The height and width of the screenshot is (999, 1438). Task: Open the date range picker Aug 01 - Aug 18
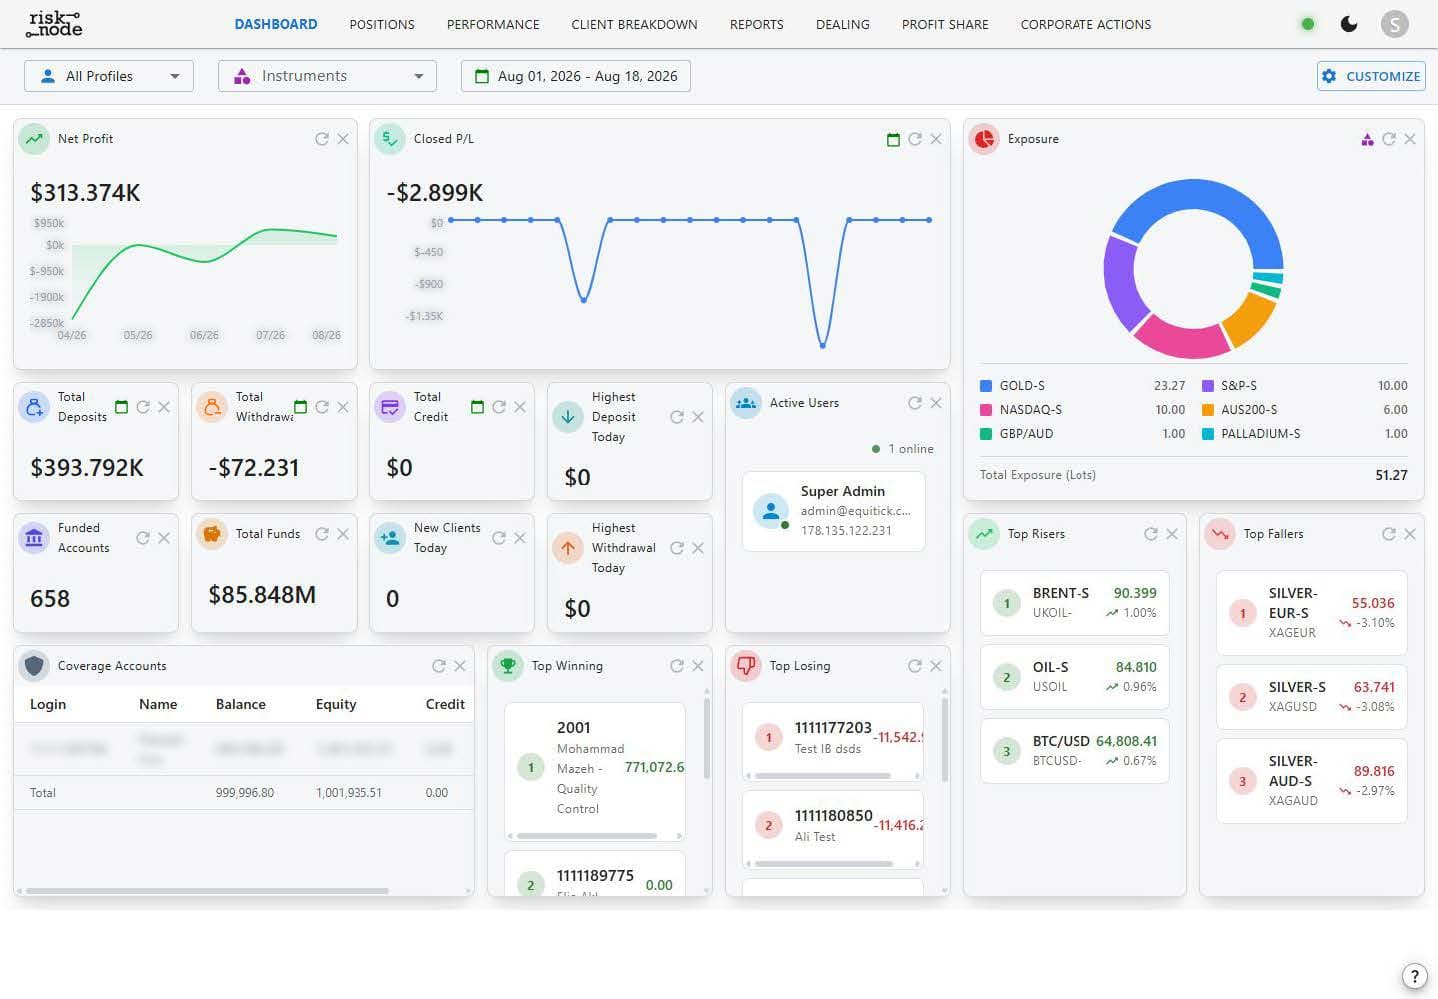click(x=576, y=76)
